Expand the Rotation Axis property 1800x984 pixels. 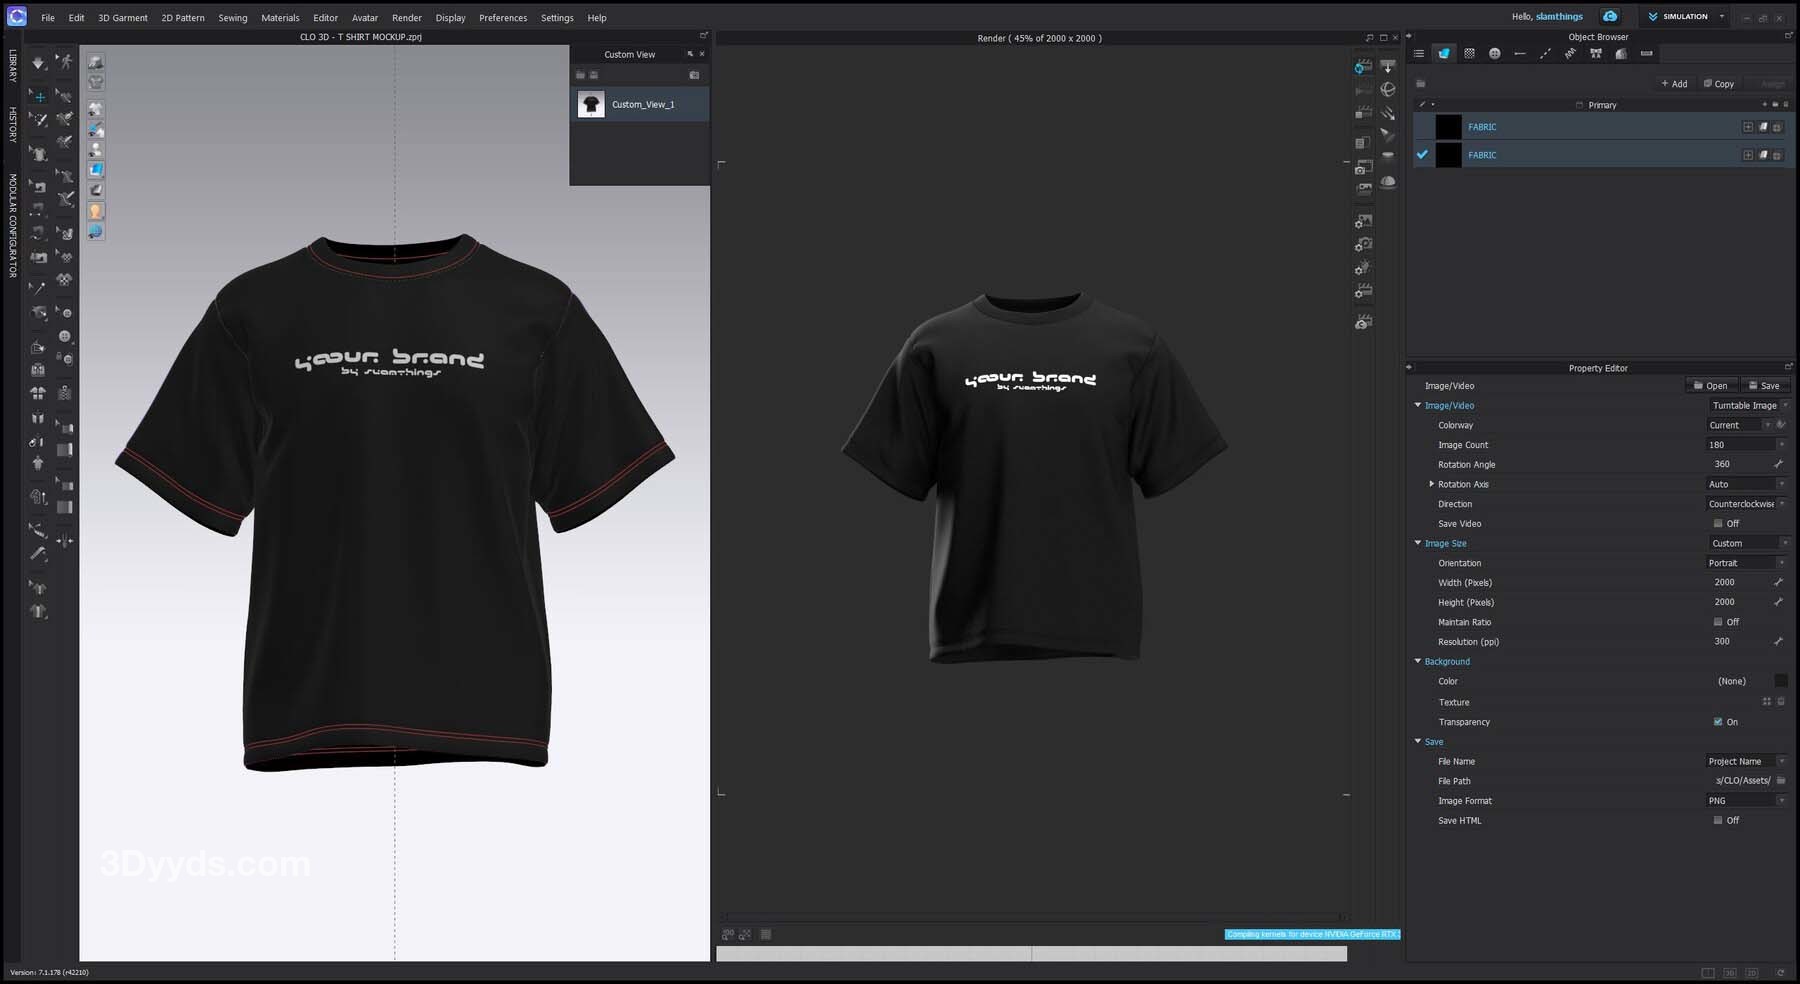pos(1431,484)
